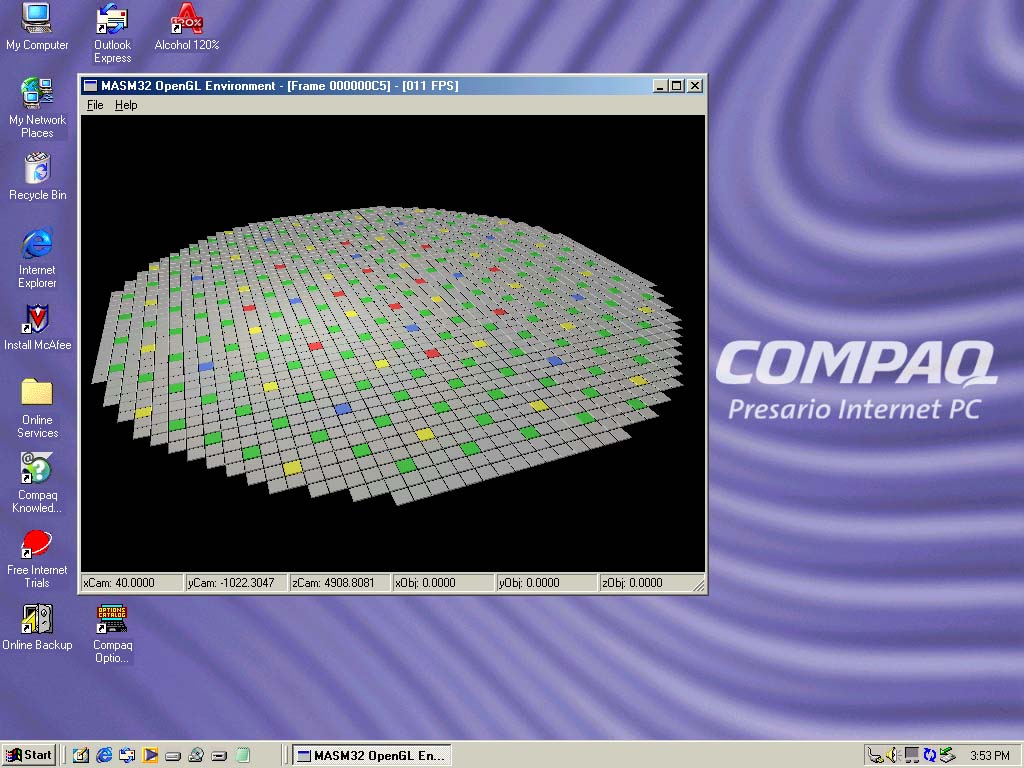Select the Compaq Knowledge desktop icon

[37, 483]
